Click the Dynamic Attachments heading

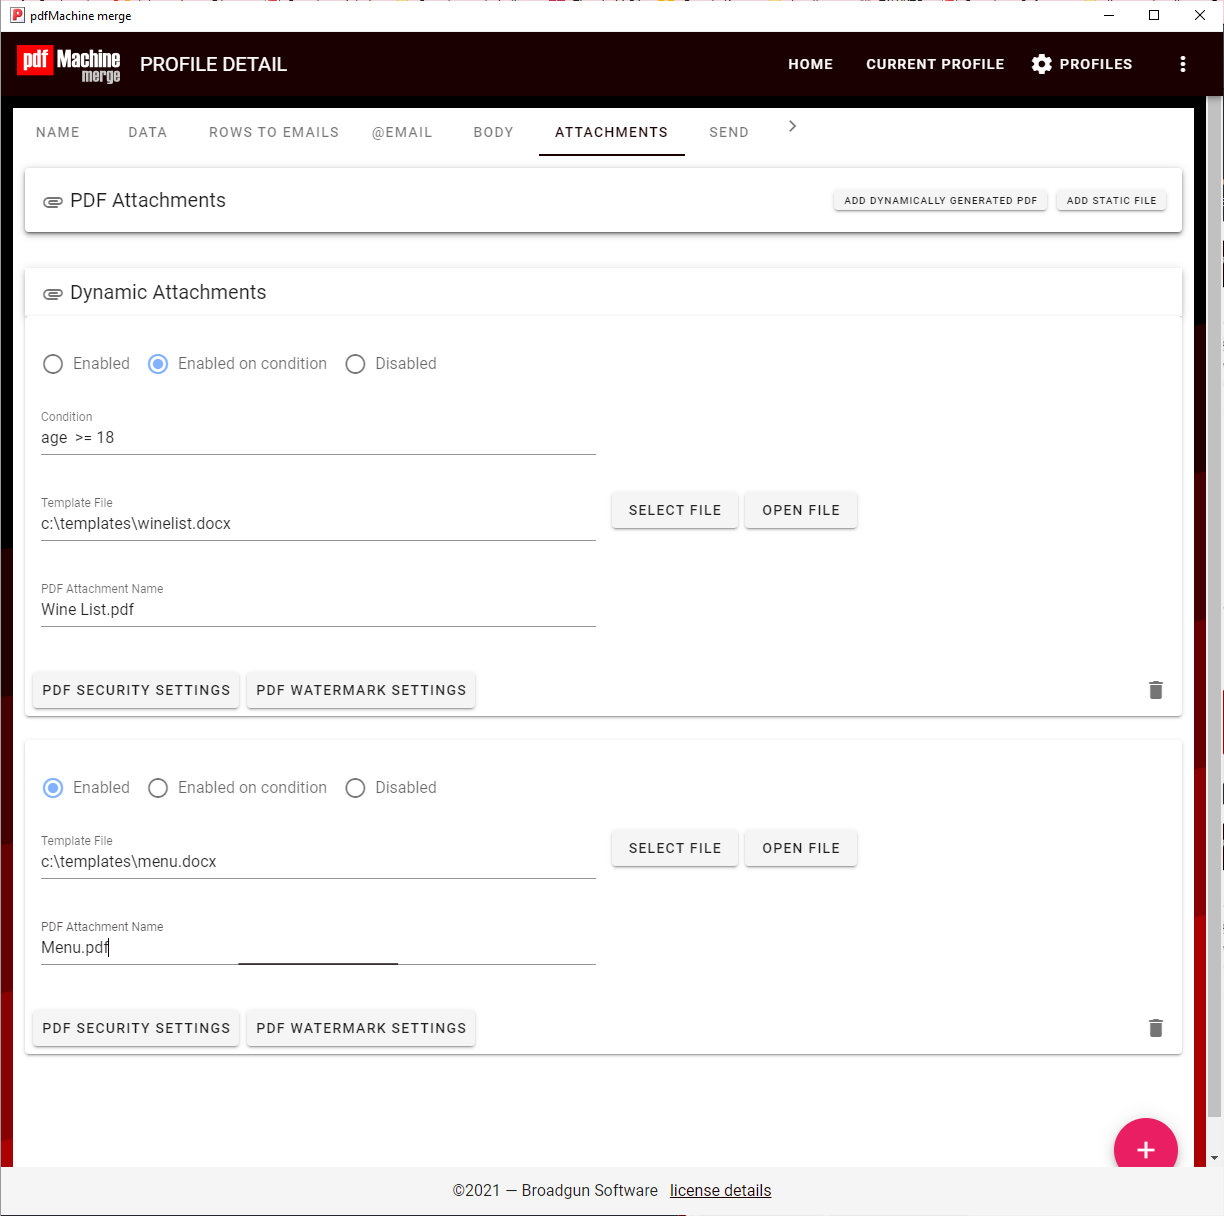168,293
